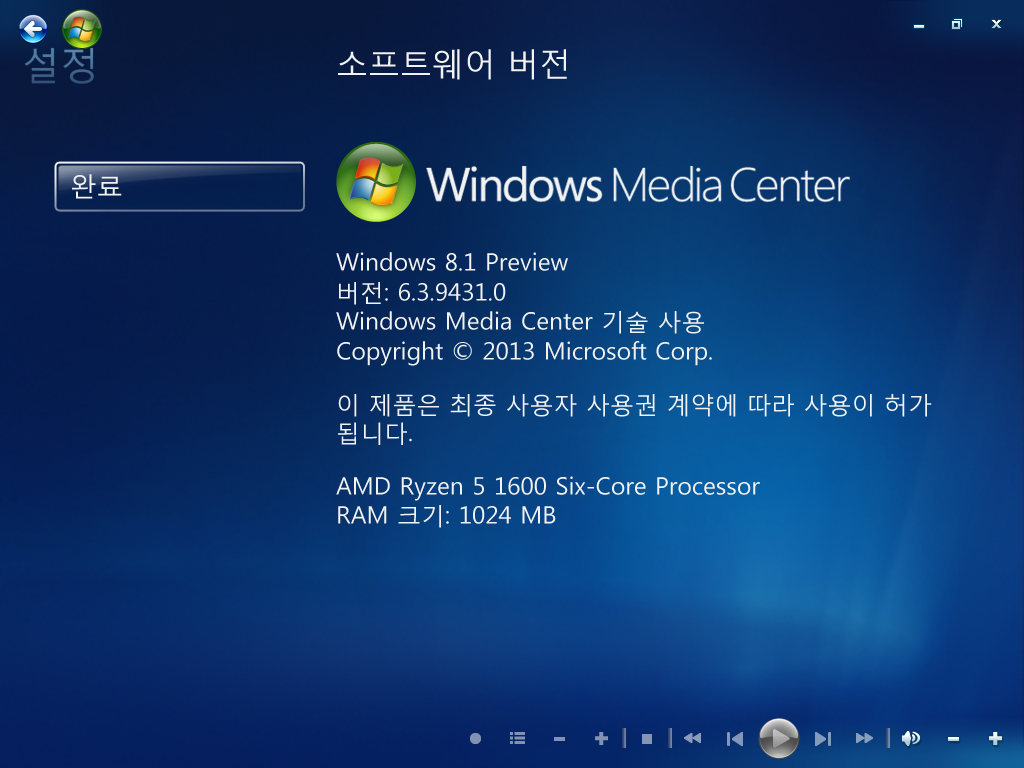Viewport: 1024px width, 768px height.
Task: Close the Media Center window
Action: click(x=996, y=24)
